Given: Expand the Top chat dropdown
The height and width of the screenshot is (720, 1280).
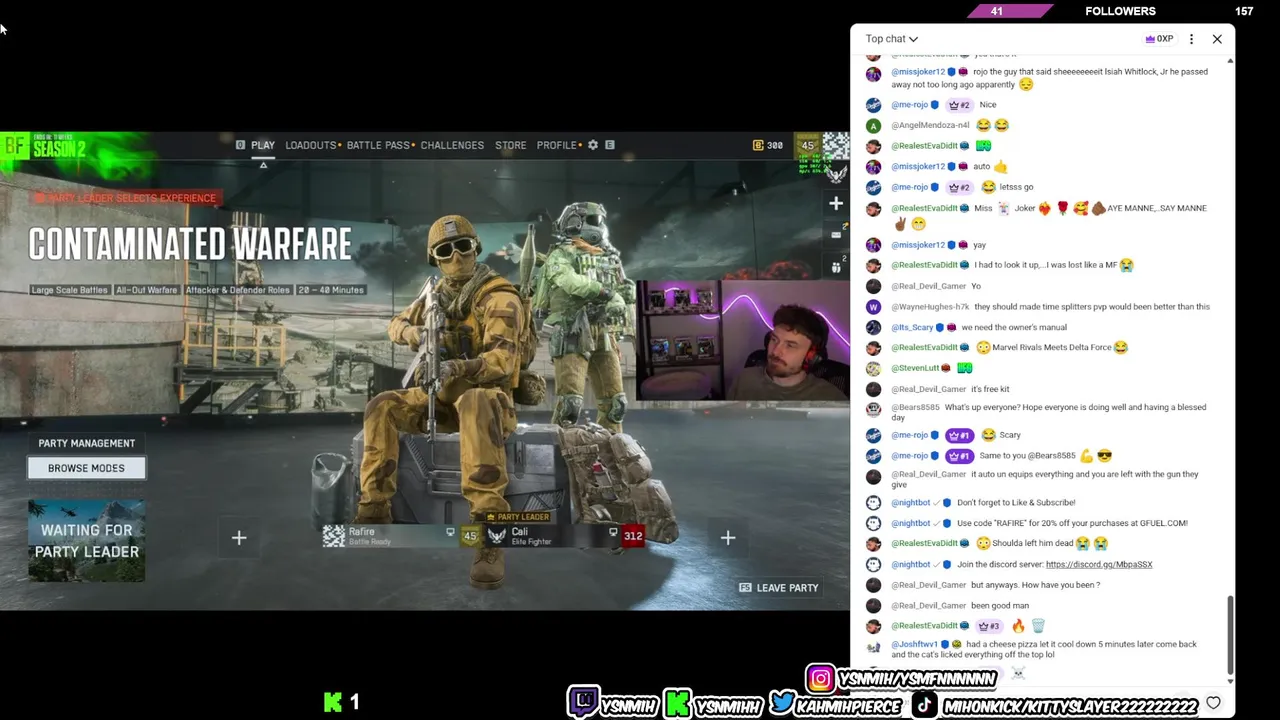Looking at the screenshot, I should [x=892, y=39].
